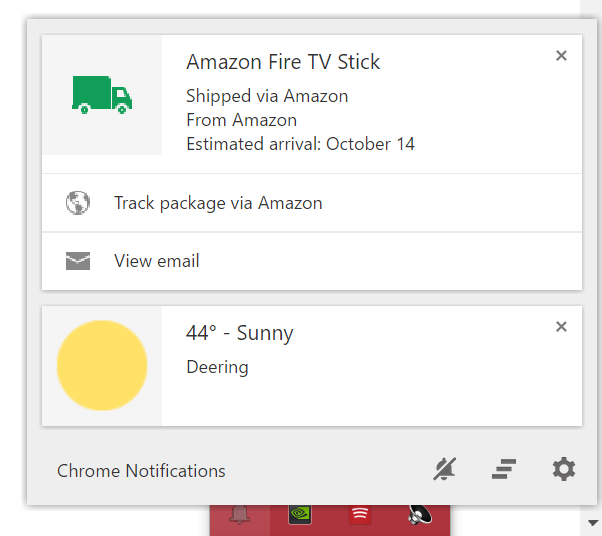This screenshot has height=536, width=602.
Task: Click the sunny weather sun icon
Action: pyautogui.click(x=102, y=365)
